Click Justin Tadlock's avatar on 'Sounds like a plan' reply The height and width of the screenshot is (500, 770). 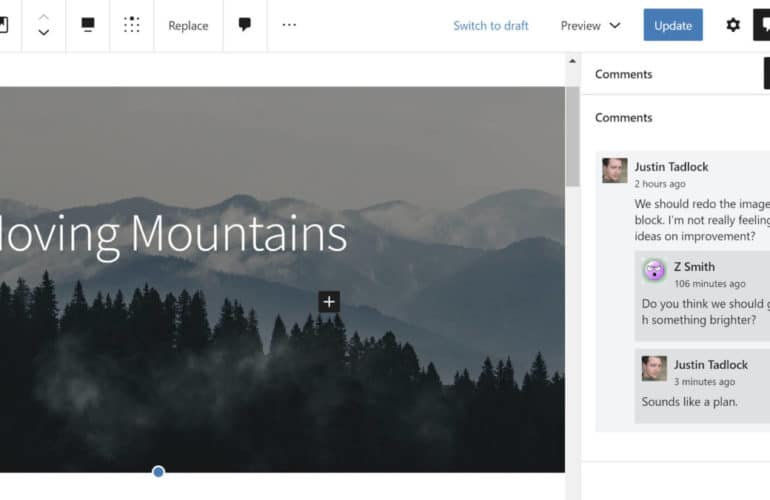tap(654, 368)
